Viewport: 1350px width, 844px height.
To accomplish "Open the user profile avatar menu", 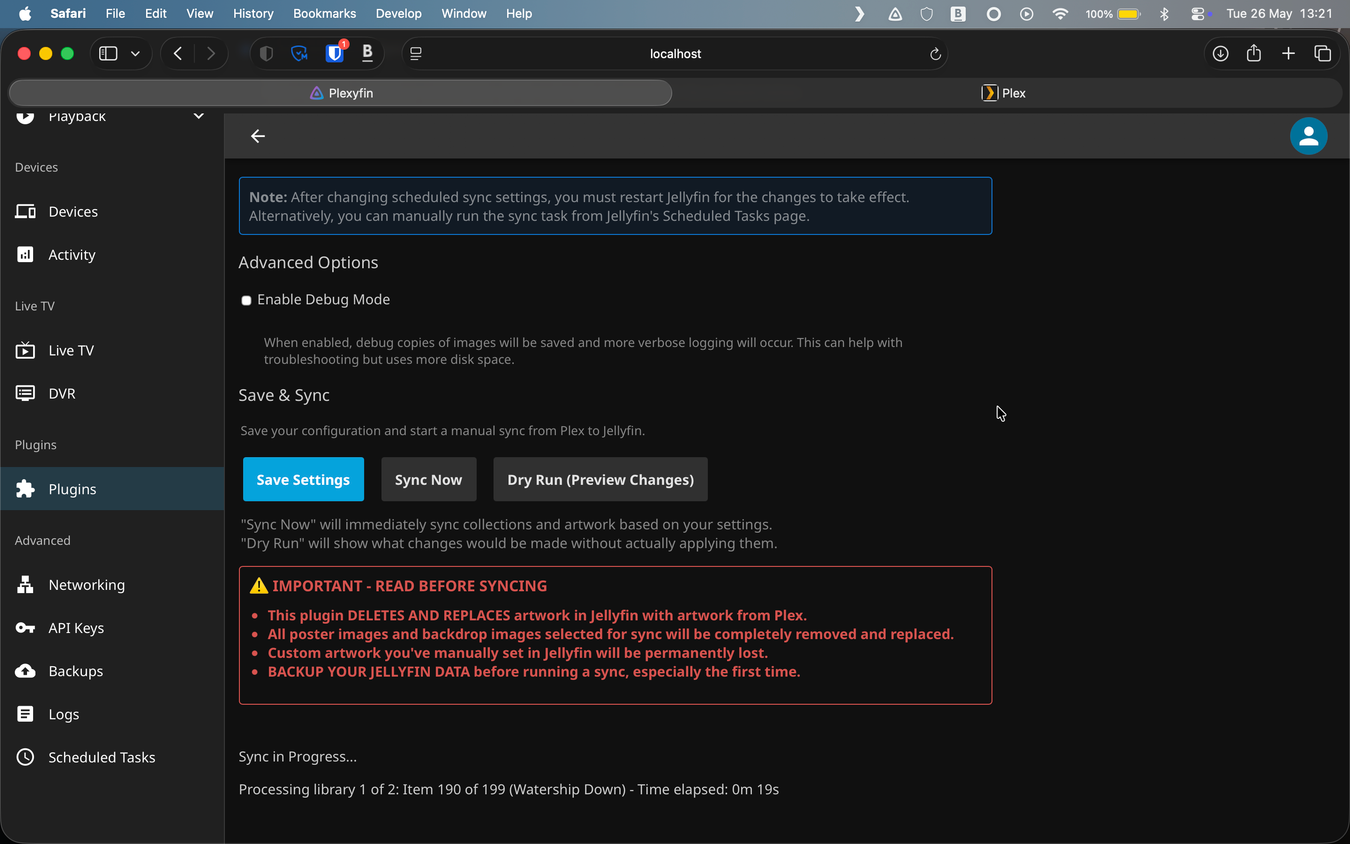I will point(1308,136).
